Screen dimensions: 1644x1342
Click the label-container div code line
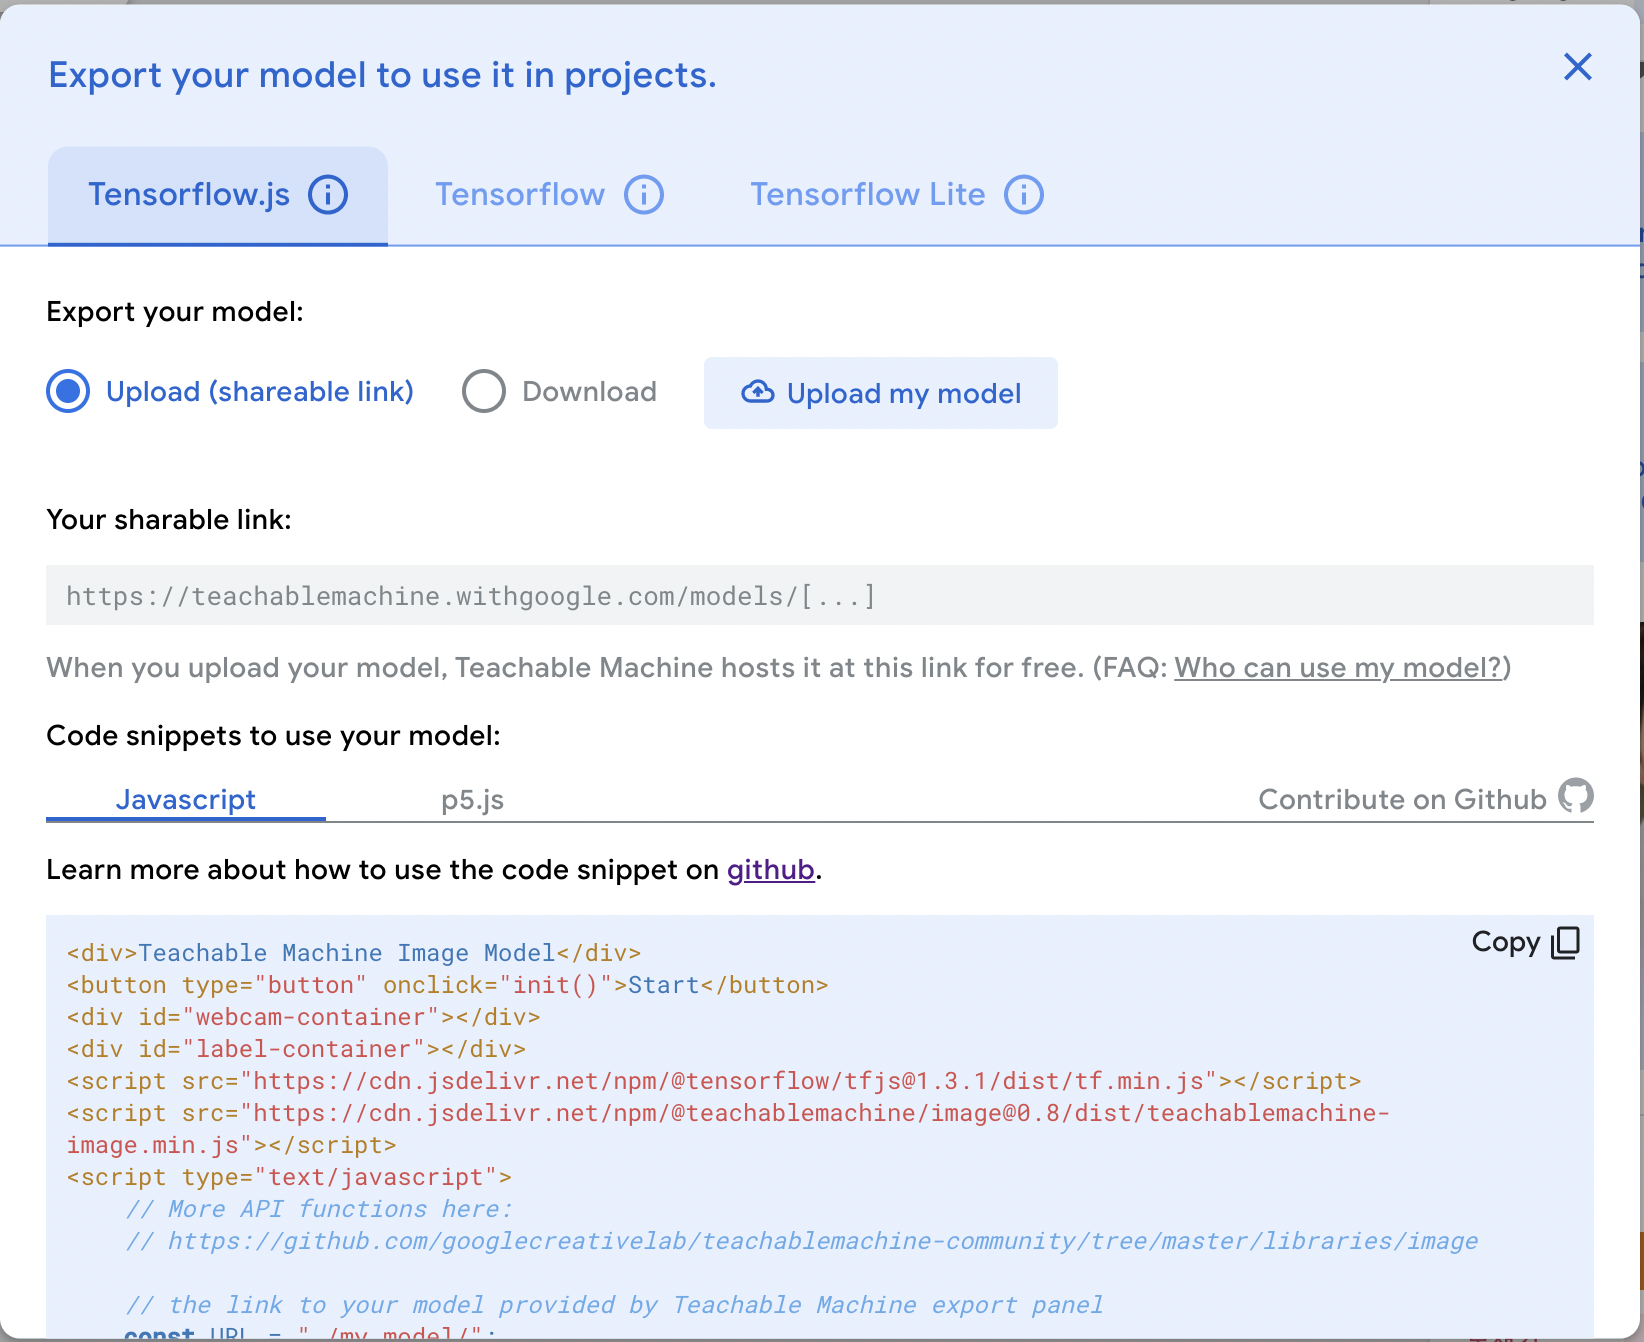tap(297, 1049)
